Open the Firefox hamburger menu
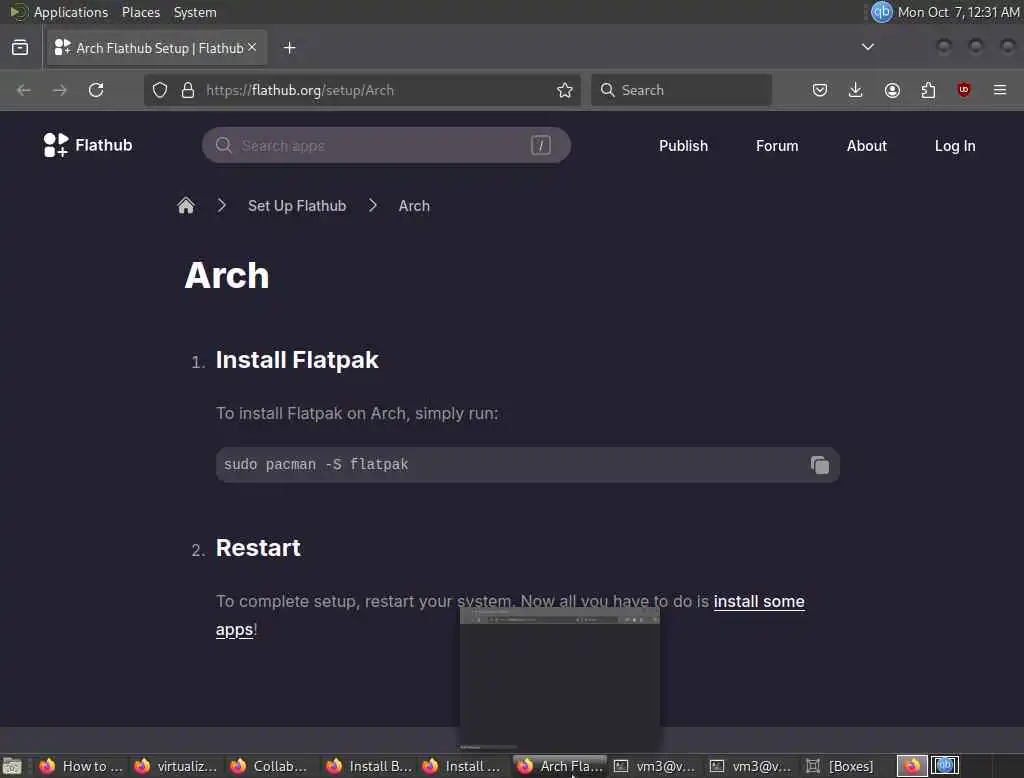Viewport: 1024px width, 778px height. pyautogui.click(x=1000, y=90)
